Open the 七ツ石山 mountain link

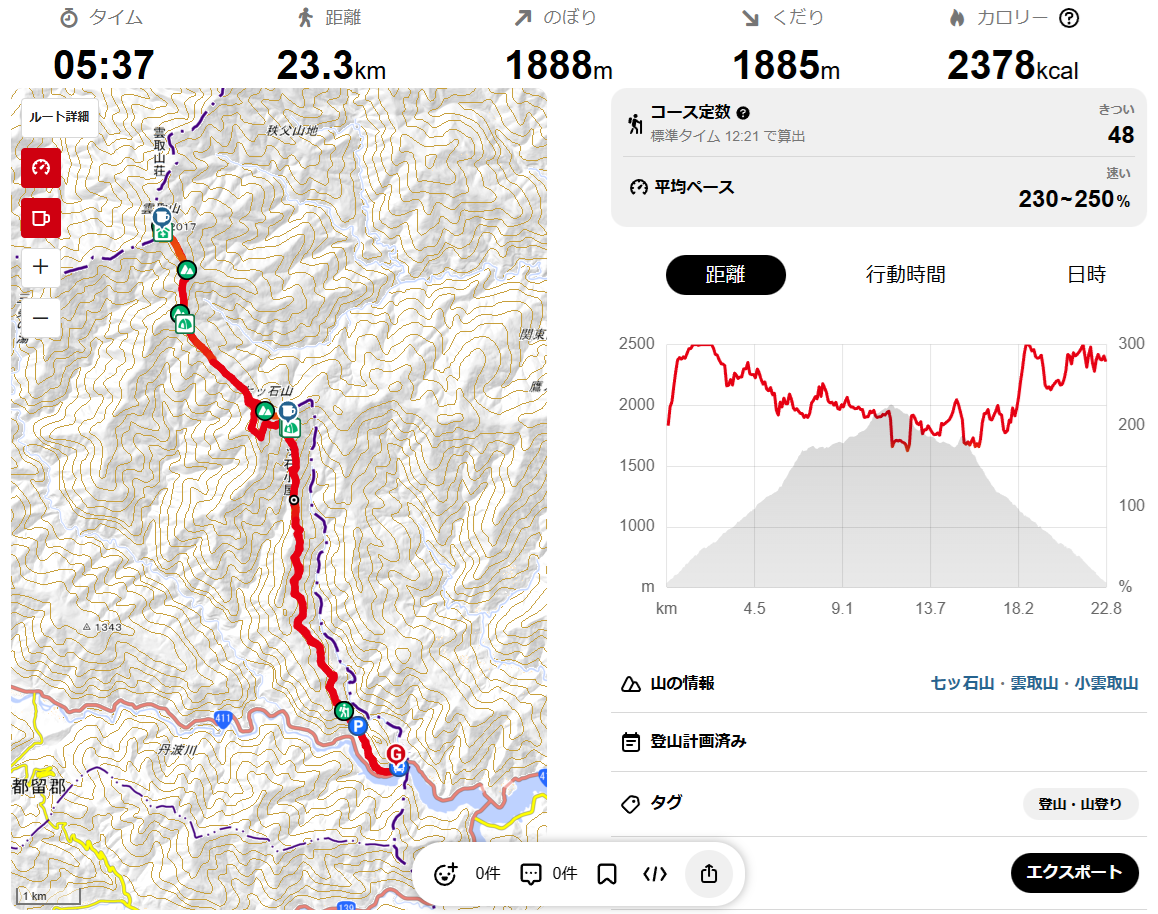[962, 684]
